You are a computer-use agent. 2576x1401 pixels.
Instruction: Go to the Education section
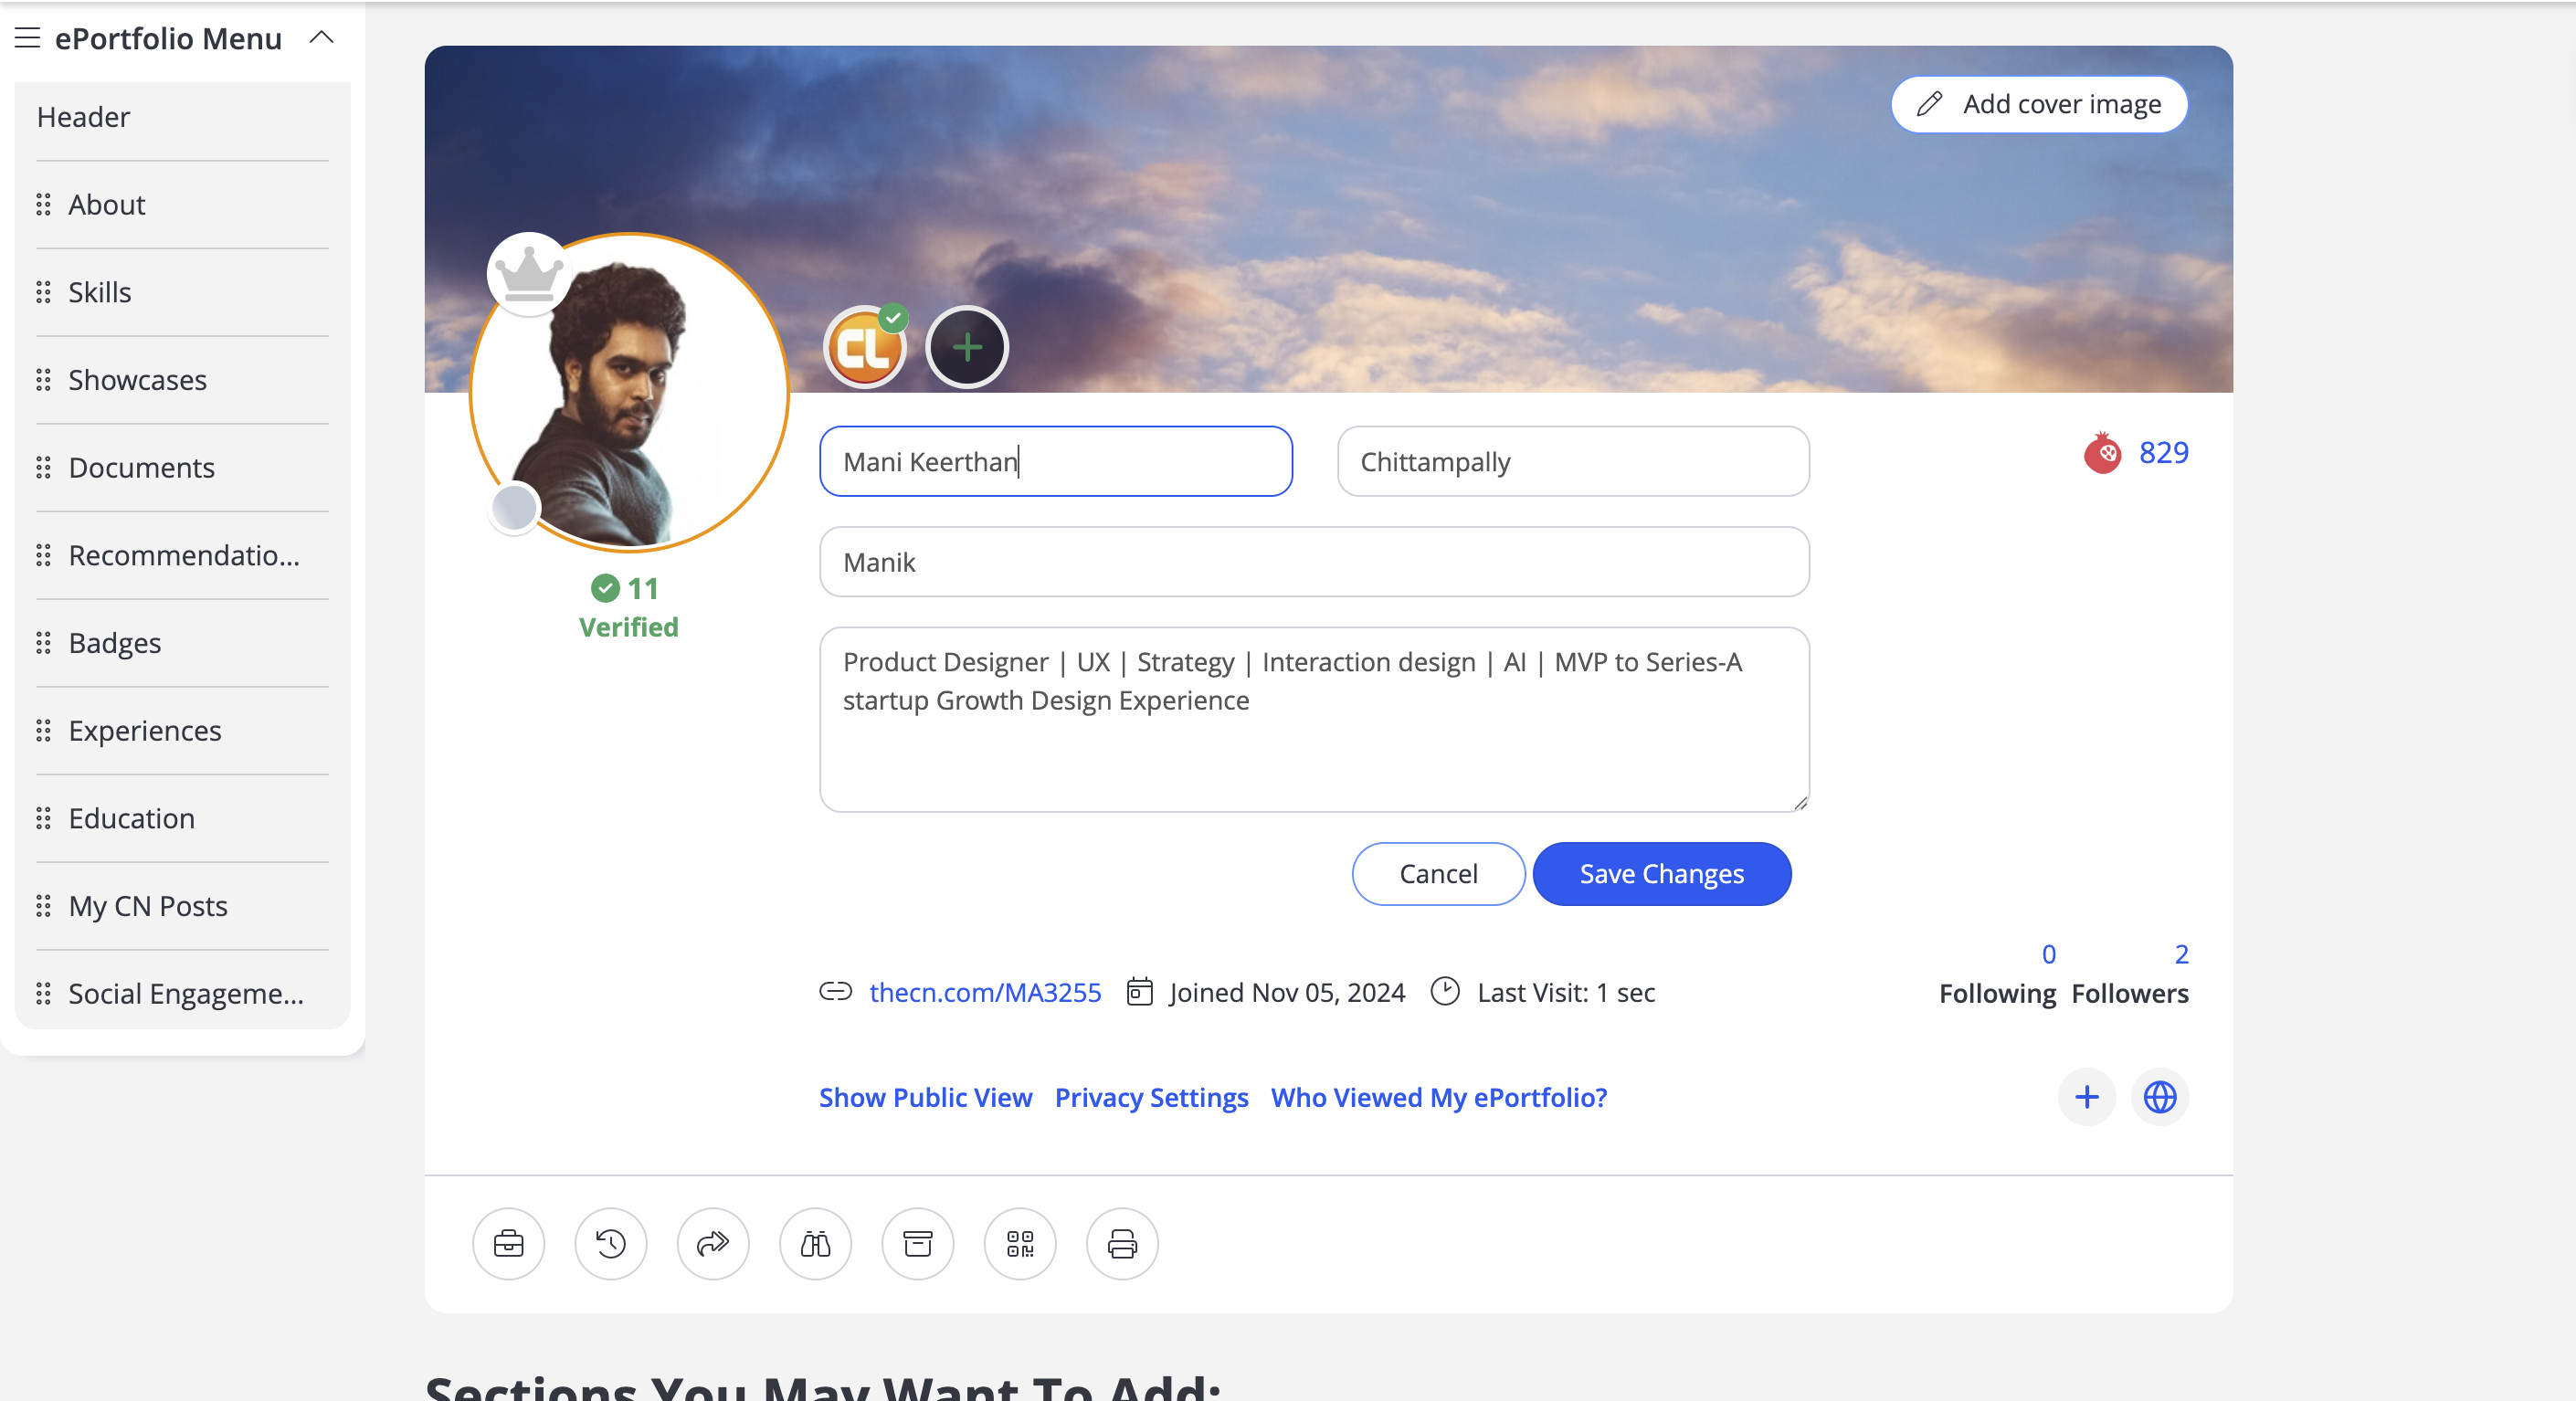(132, 818)
